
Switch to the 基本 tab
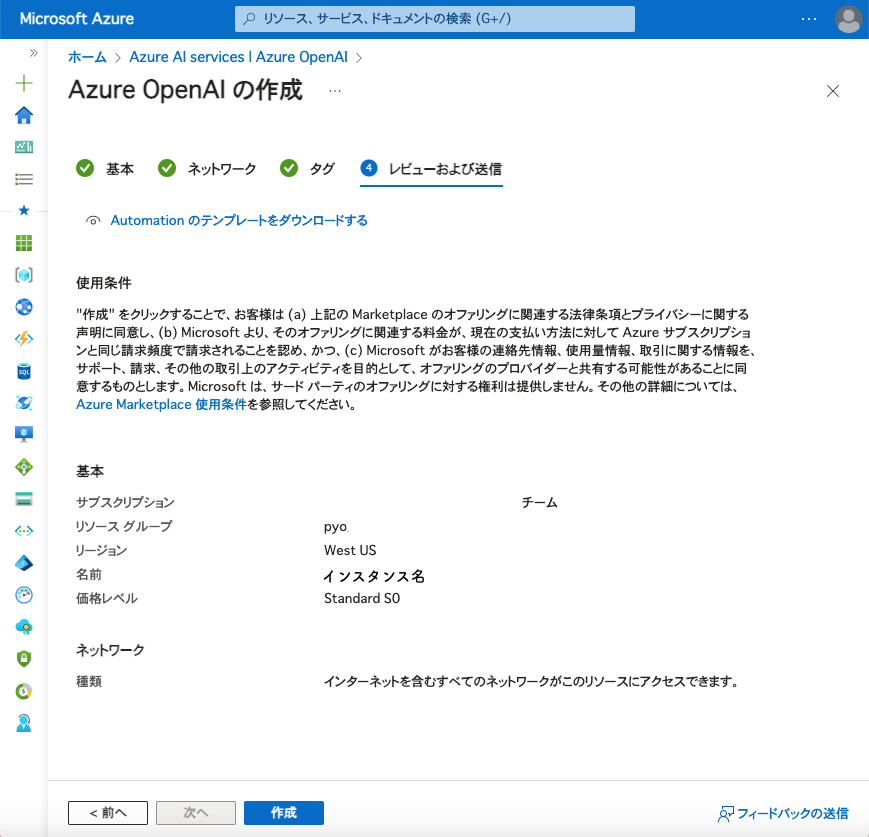pyautogui.click(x=105, y=169)
